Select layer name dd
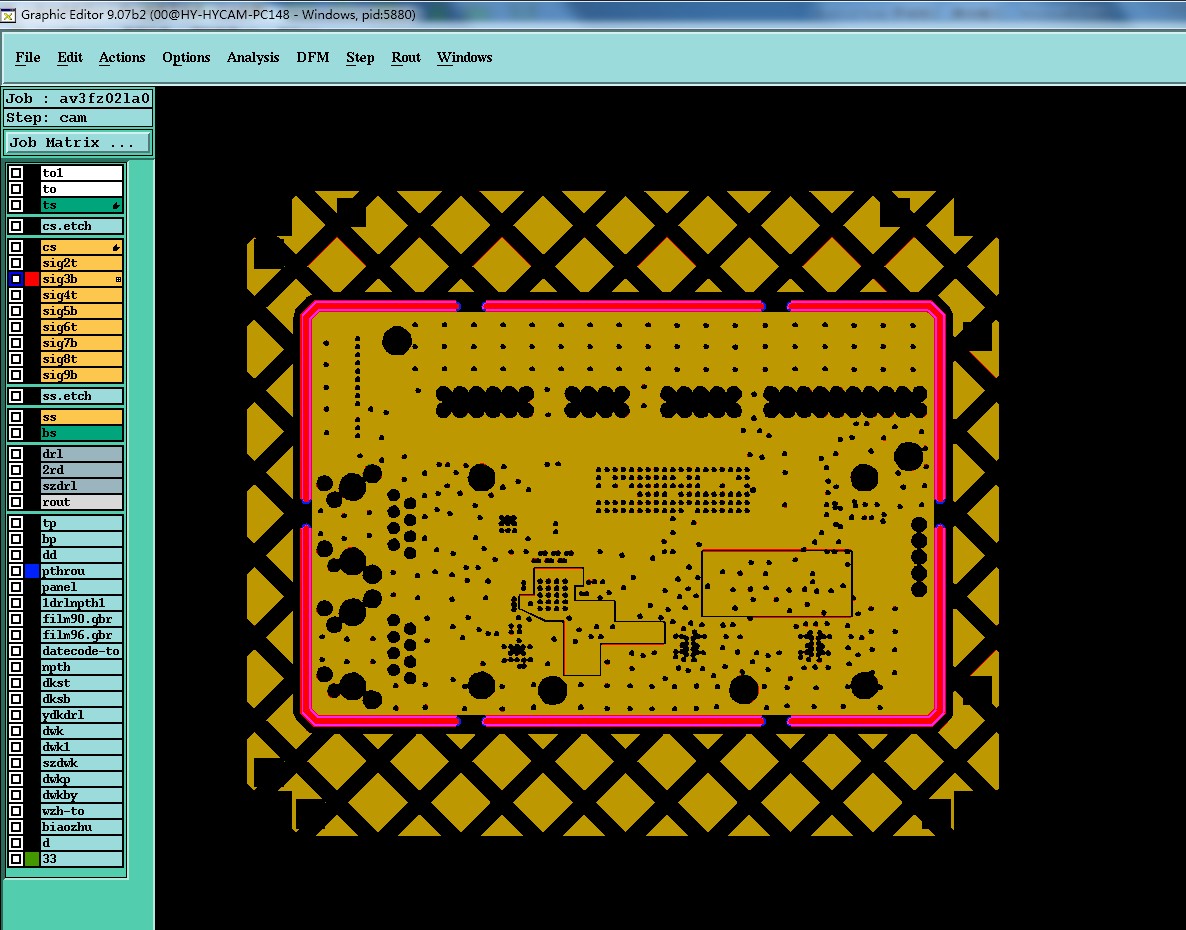 click(82, 555)
